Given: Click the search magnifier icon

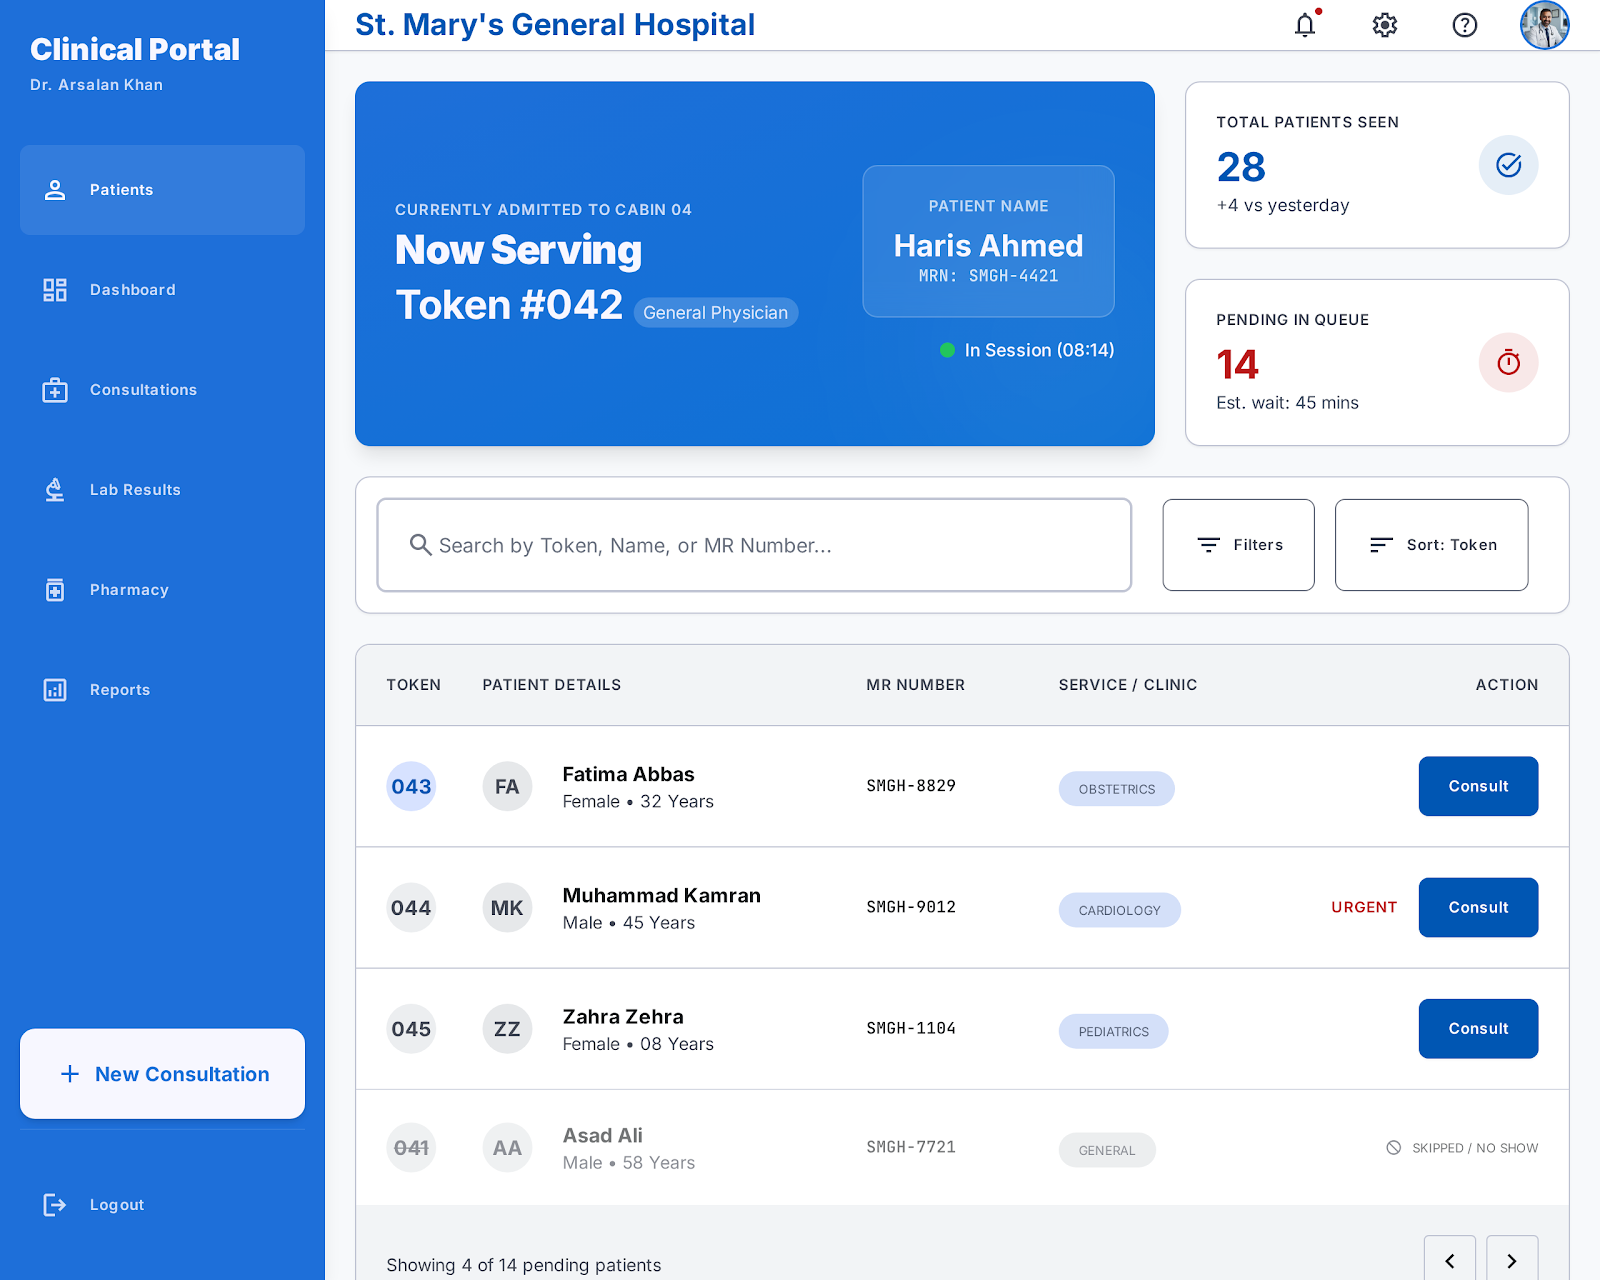Looking at the screenshot, I should coord(421,545).
